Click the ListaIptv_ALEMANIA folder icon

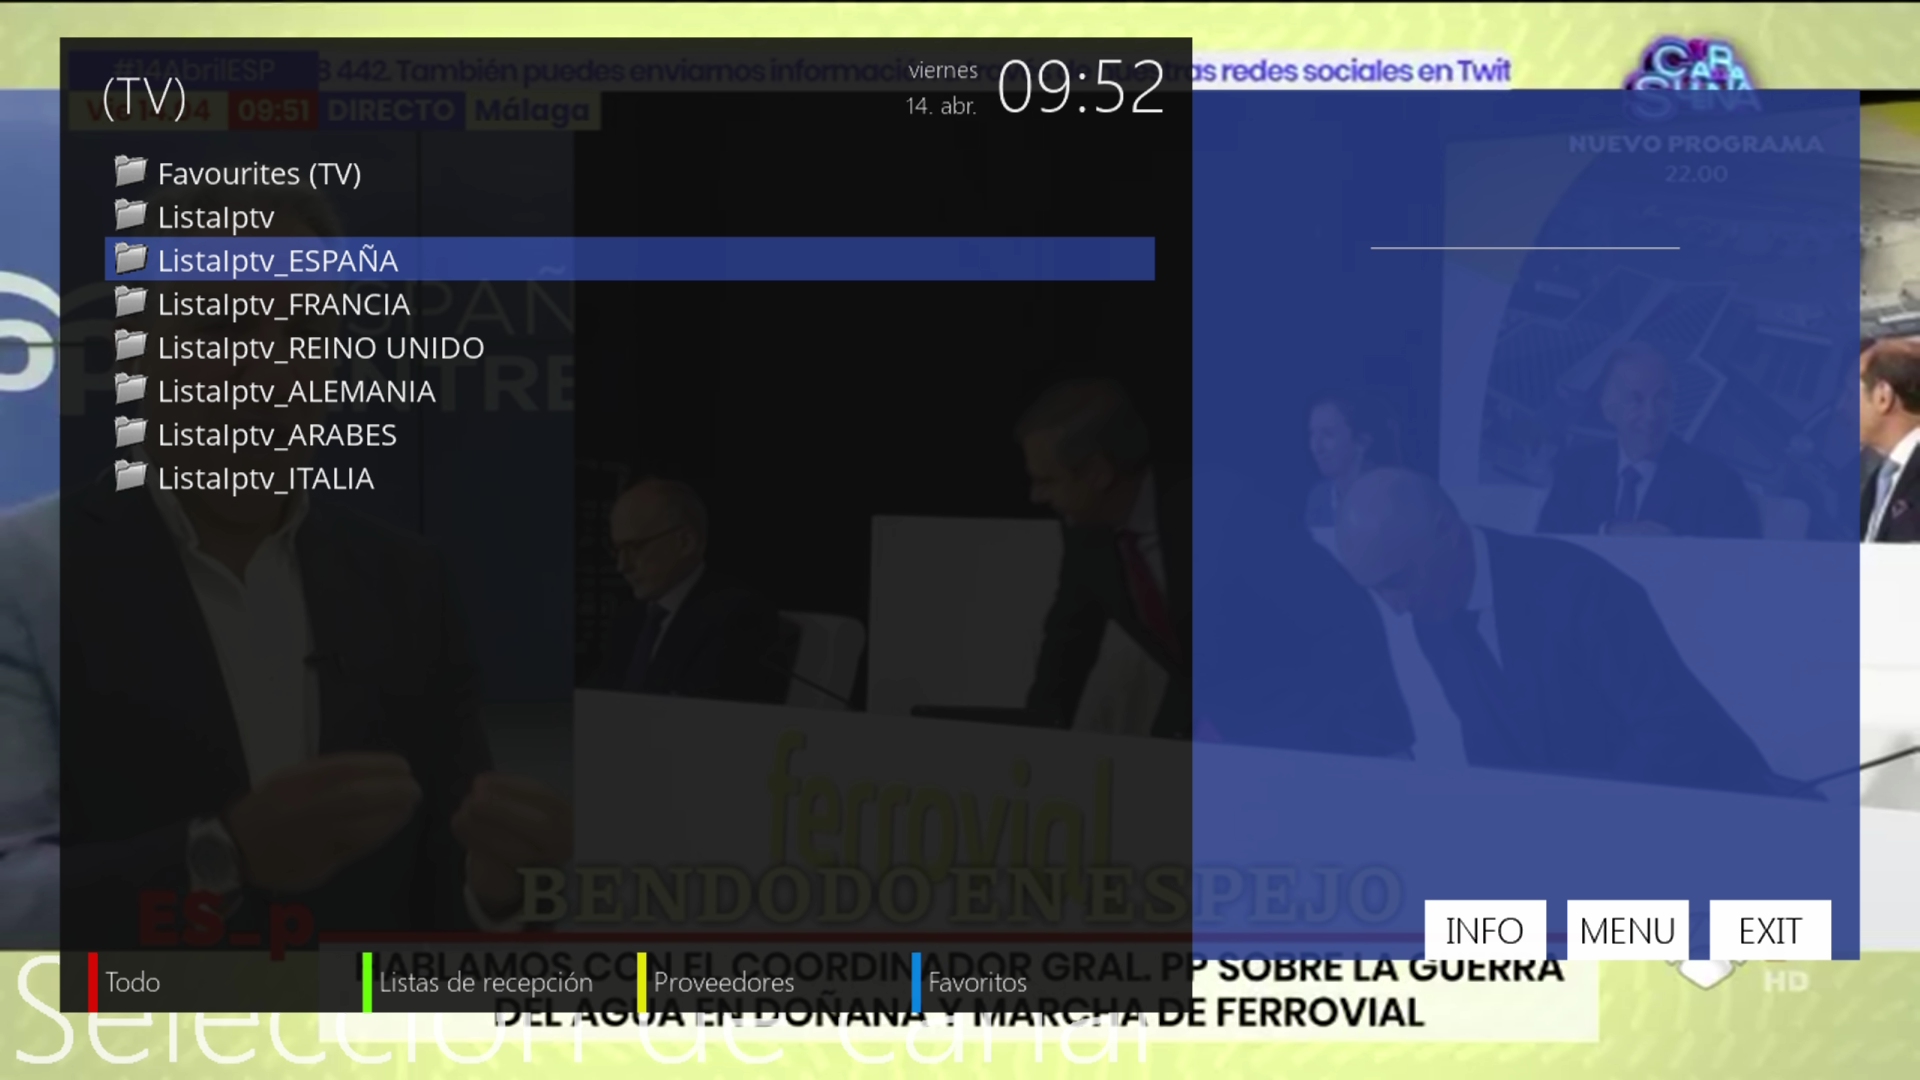[x=130, y=389]
